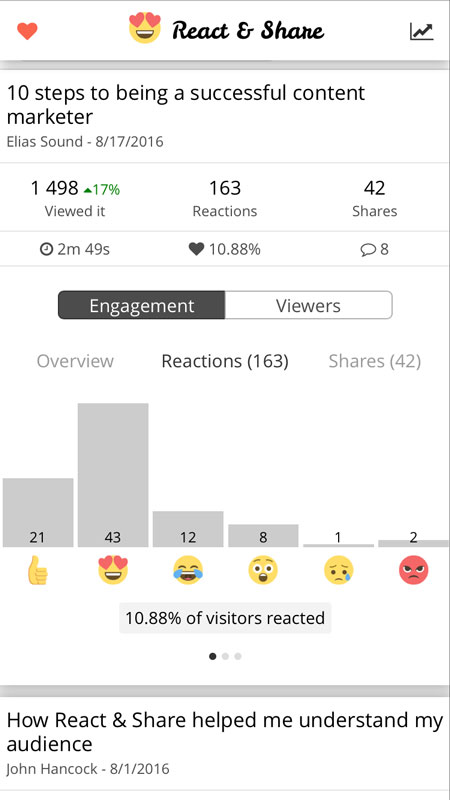450x800 pixels.
Task: Open article 'How React & Share helped me understand my audience'
Action: [224, 732]
